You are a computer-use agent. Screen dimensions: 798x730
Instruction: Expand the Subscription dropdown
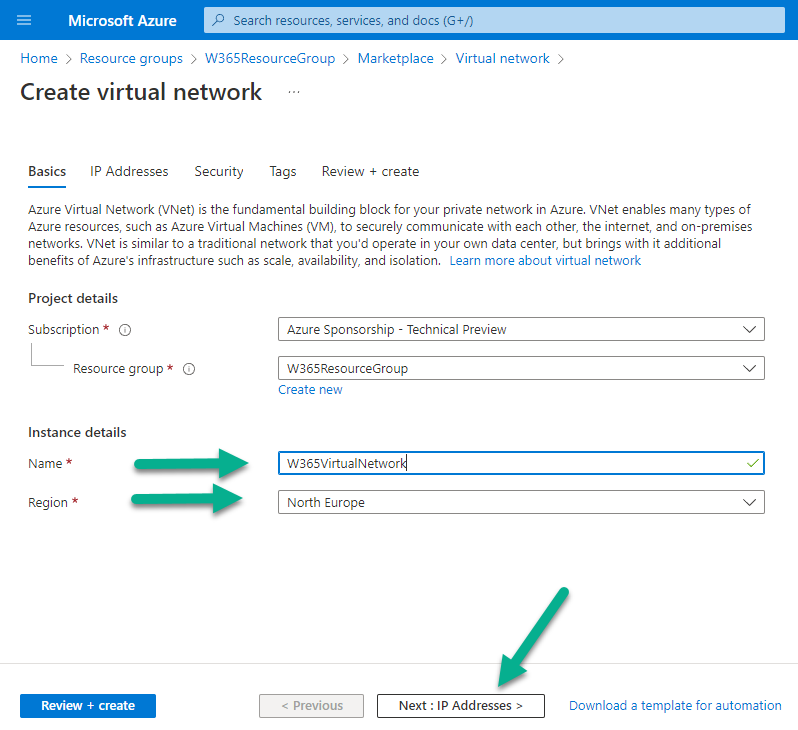[x=521, y=329]
